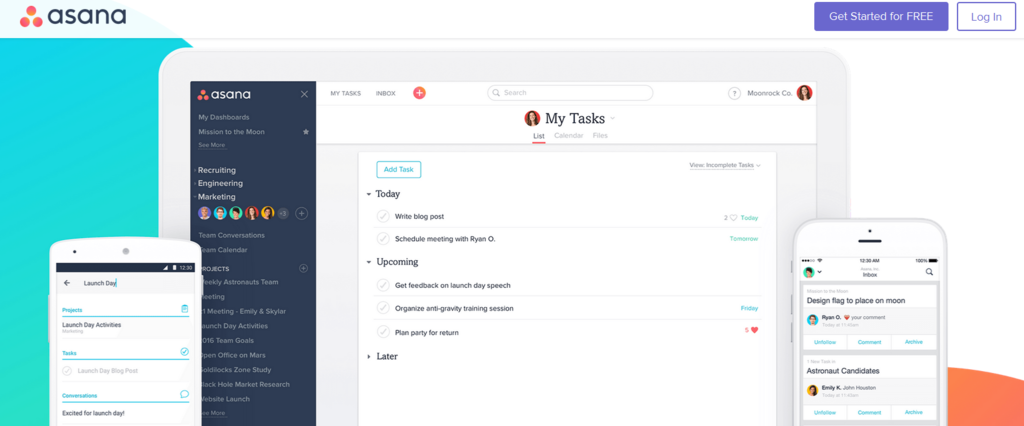The height and width of the screenshot is (426, 1024).
Task: Click the Moonrock Co. workspace name
Action: (x=769, y=93)
